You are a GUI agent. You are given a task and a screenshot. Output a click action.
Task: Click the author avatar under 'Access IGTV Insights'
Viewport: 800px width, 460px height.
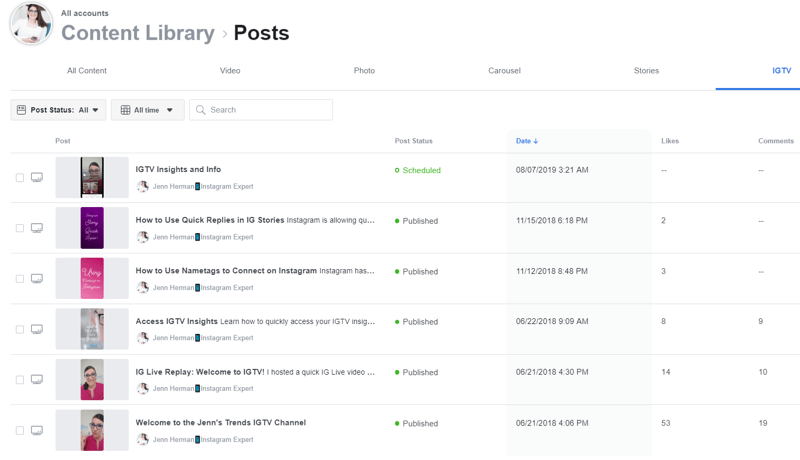tap(143, 338)
